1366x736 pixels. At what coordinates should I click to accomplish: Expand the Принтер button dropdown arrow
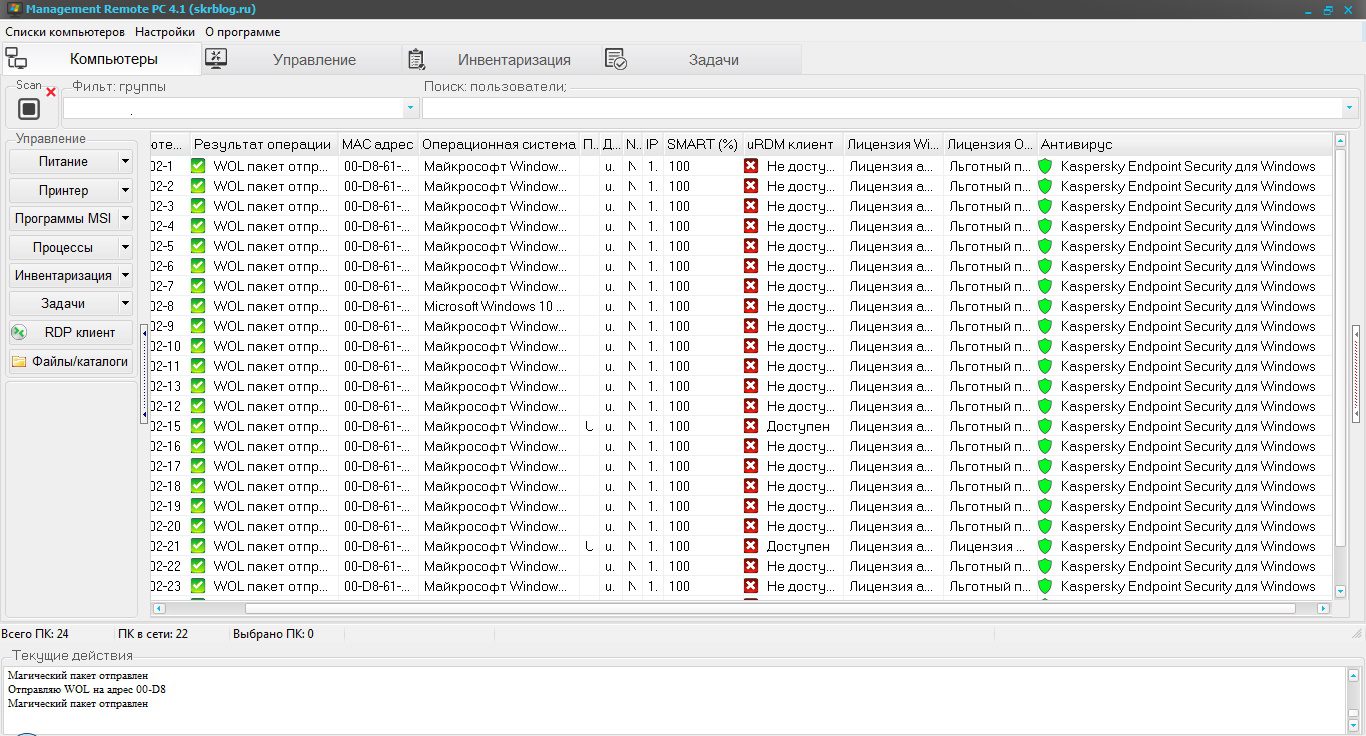click(125, 190)
